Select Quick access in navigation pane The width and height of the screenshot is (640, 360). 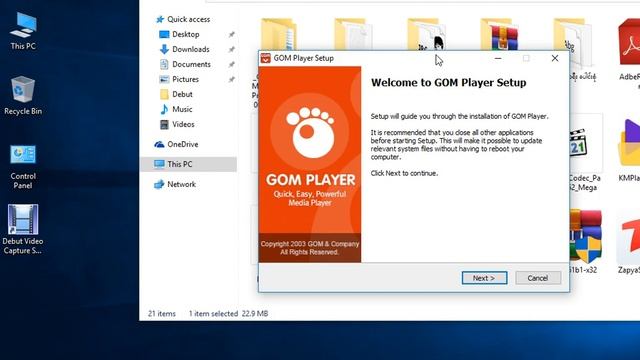pos(188,19)
